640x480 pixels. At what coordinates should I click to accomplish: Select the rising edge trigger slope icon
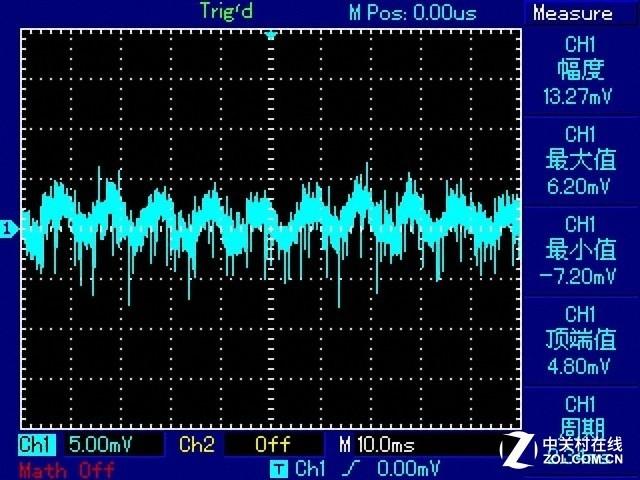pos(345,468)
